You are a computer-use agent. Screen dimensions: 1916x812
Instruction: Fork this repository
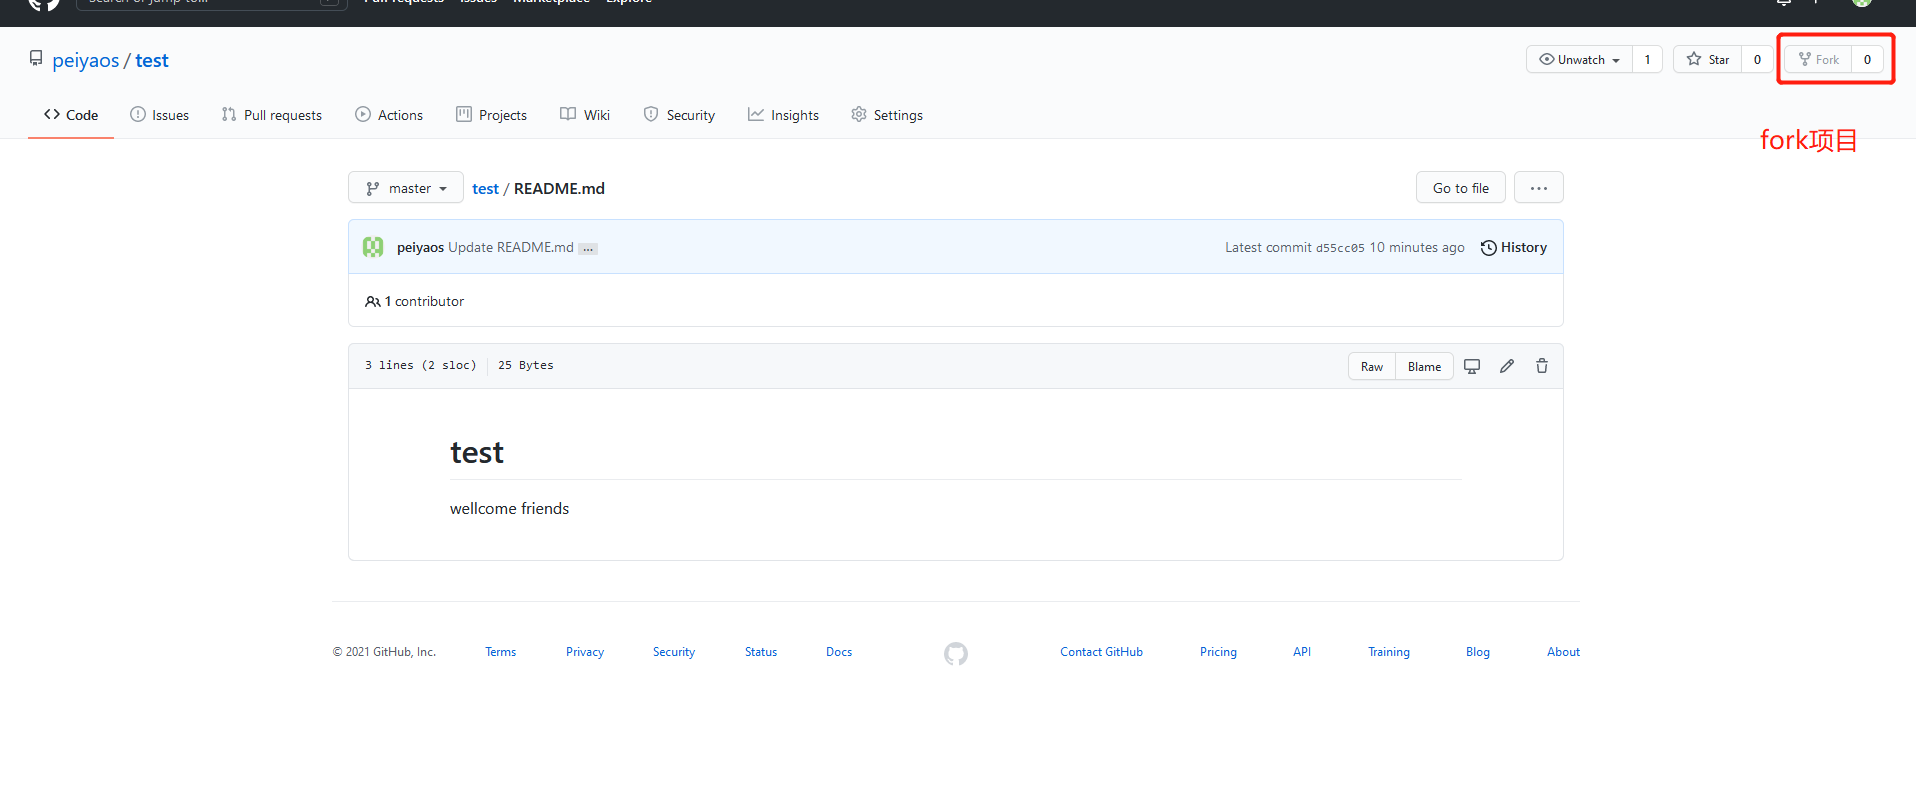point(1818,59)
